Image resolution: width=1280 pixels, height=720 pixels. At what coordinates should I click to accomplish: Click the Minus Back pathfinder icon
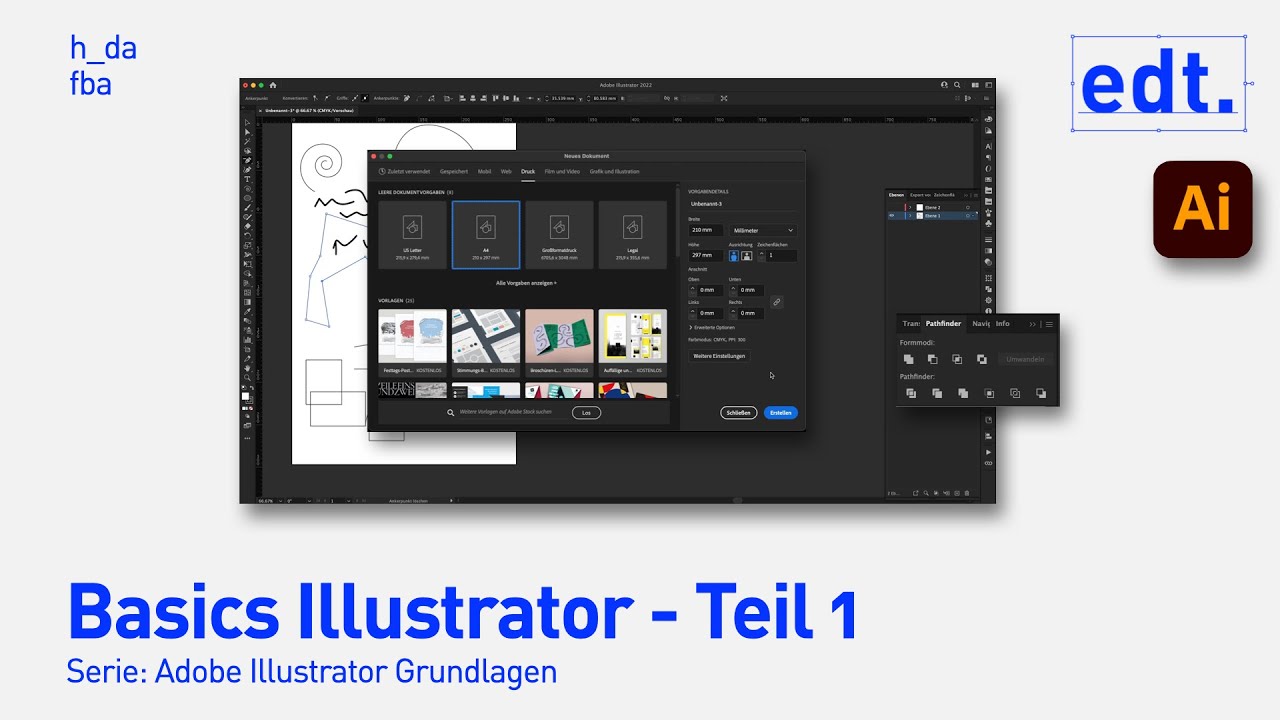point(1041,394)
